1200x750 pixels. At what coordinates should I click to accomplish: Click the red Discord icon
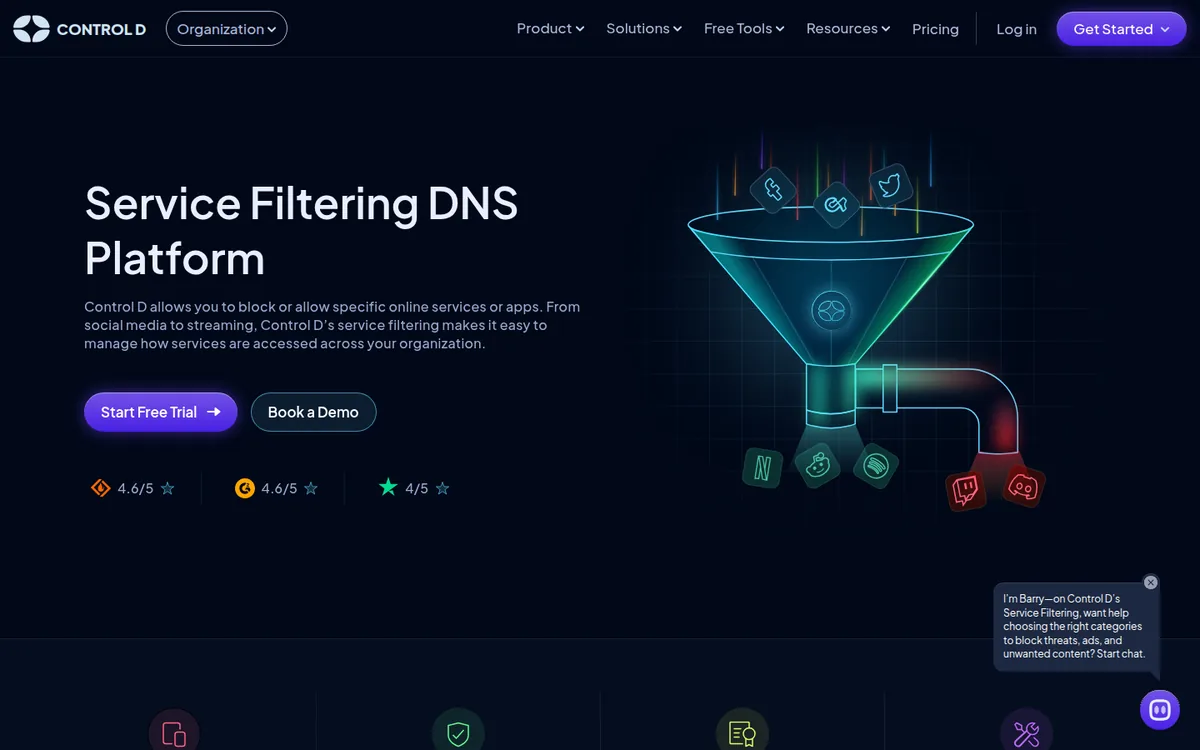(1024, 486)
